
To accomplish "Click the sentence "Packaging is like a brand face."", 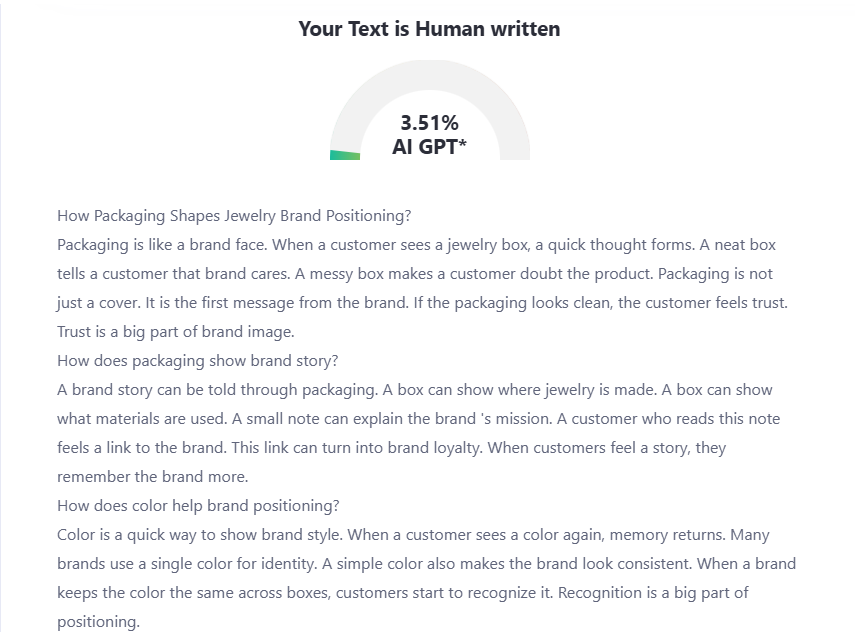I will coord(163,245).
